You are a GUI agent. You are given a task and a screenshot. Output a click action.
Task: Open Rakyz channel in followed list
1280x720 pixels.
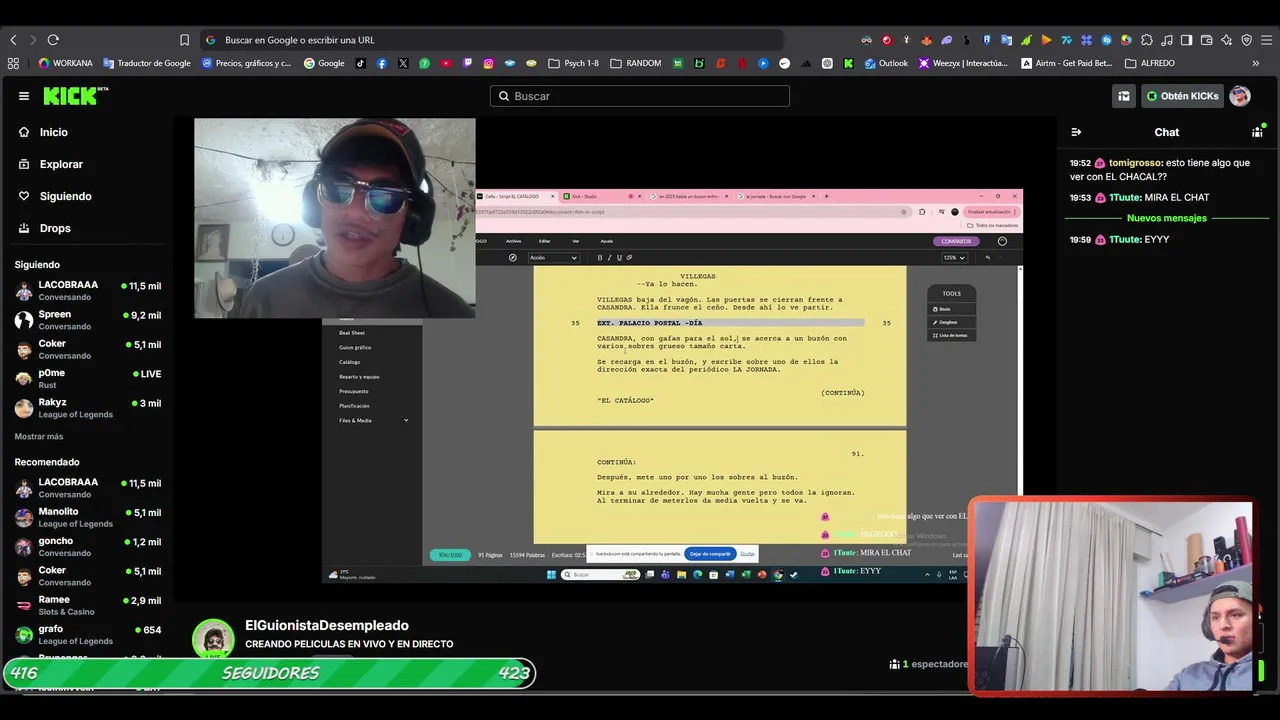click(87, 408)
